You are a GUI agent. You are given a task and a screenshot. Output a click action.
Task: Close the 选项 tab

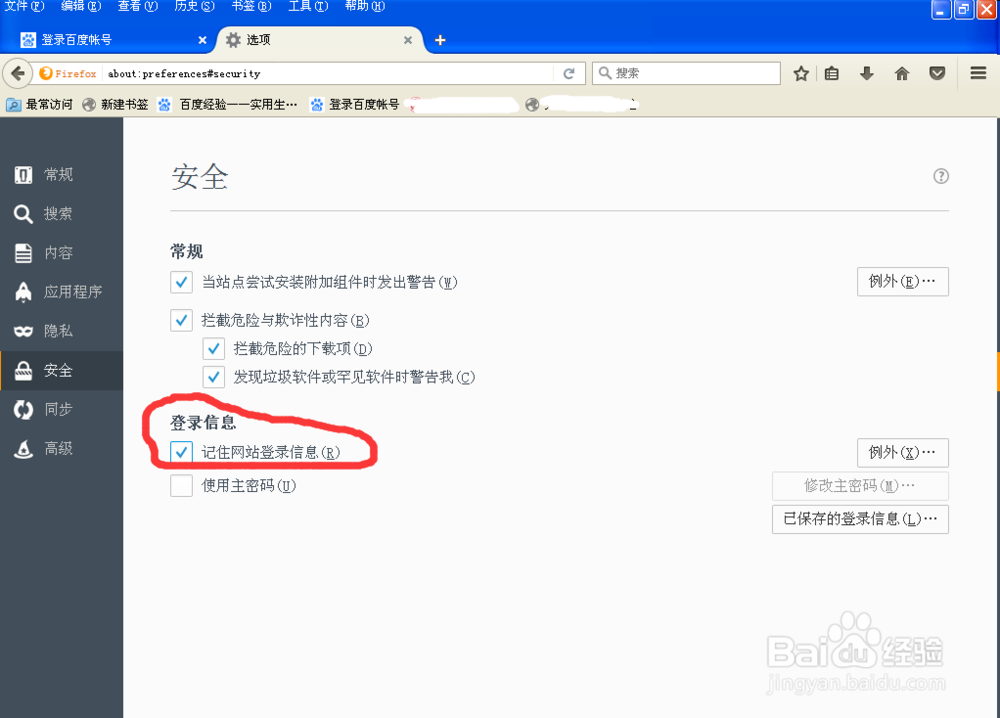click(408, 40)
